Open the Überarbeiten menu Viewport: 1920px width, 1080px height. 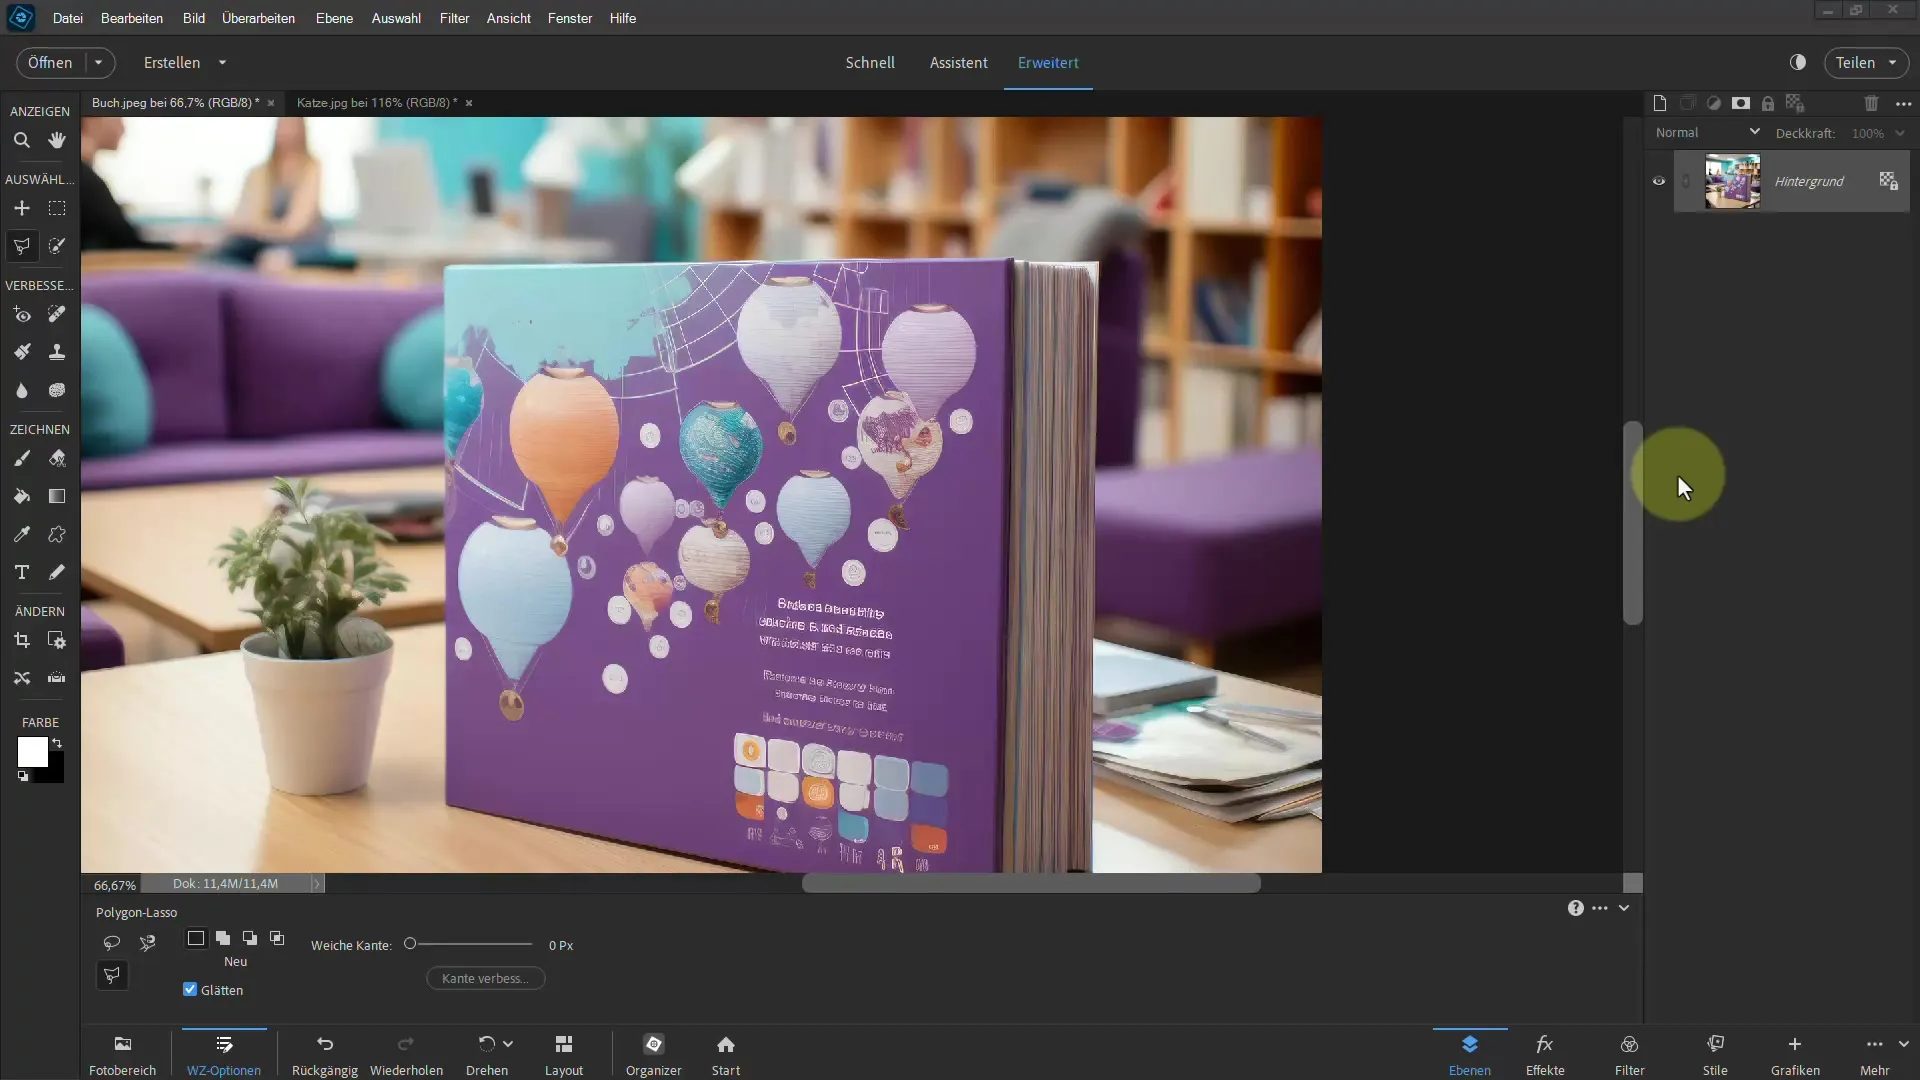pyautogui.click(x=258, y=18)
